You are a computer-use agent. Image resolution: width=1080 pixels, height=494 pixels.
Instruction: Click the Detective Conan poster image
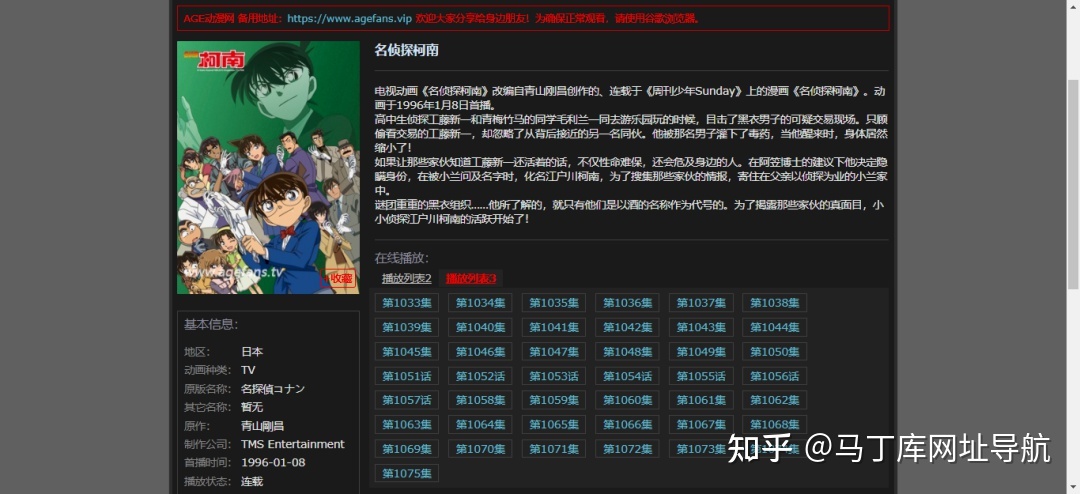[268, 167]
